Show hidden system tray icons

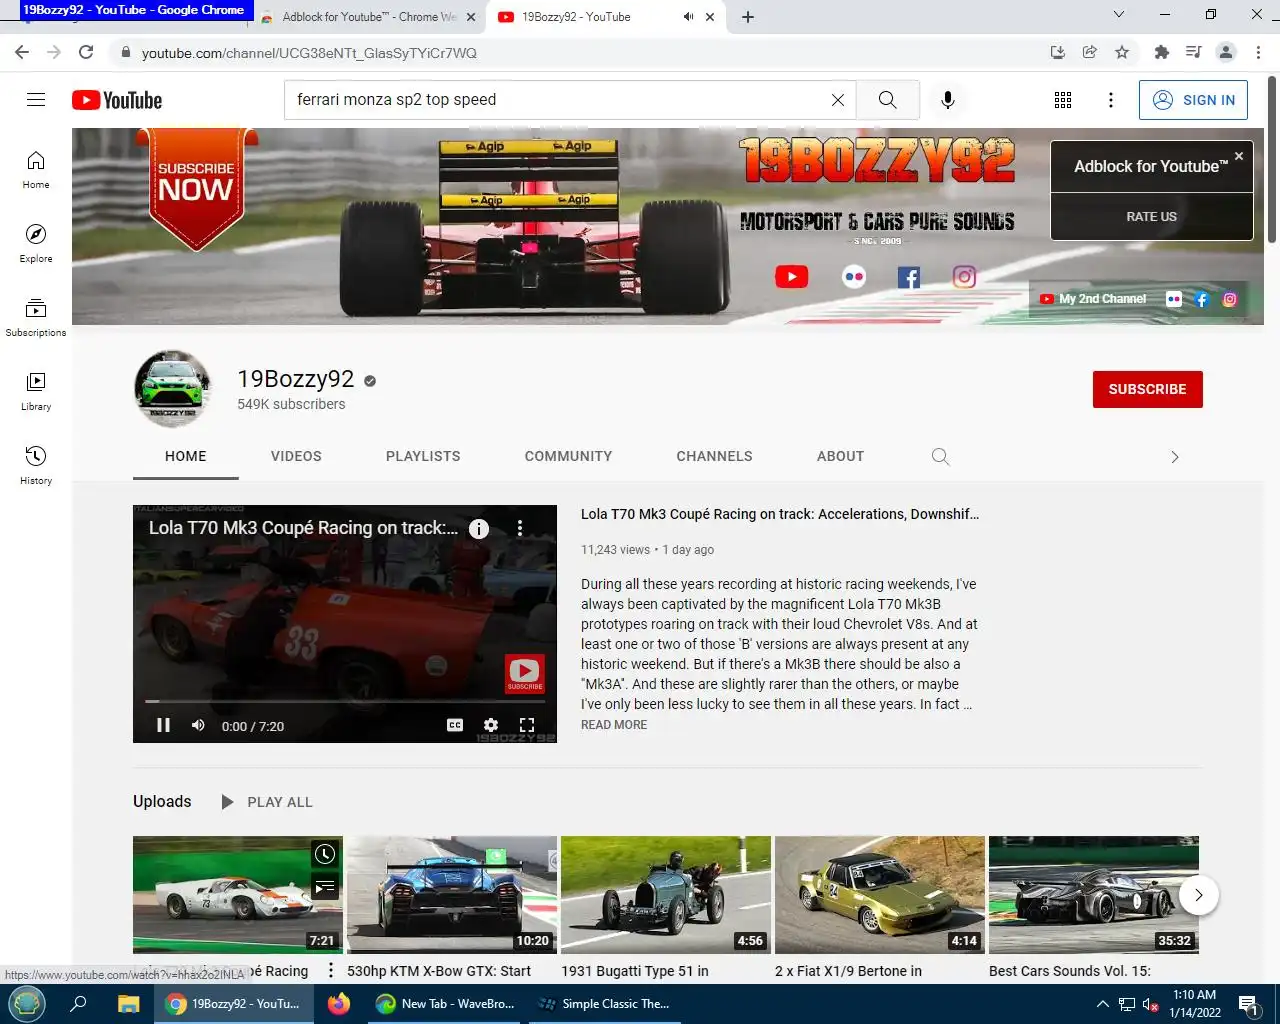click(1102, 1004)
